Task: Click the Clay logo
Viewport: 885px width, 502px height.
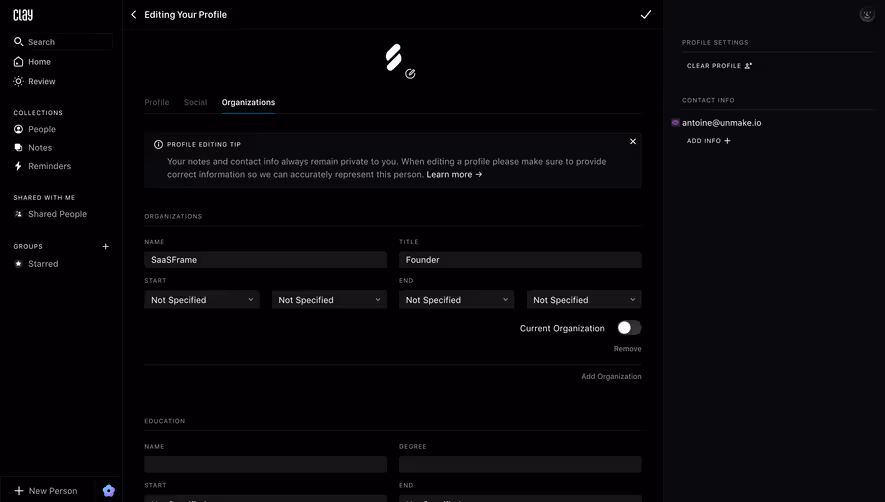Action: tap(23, 15)
